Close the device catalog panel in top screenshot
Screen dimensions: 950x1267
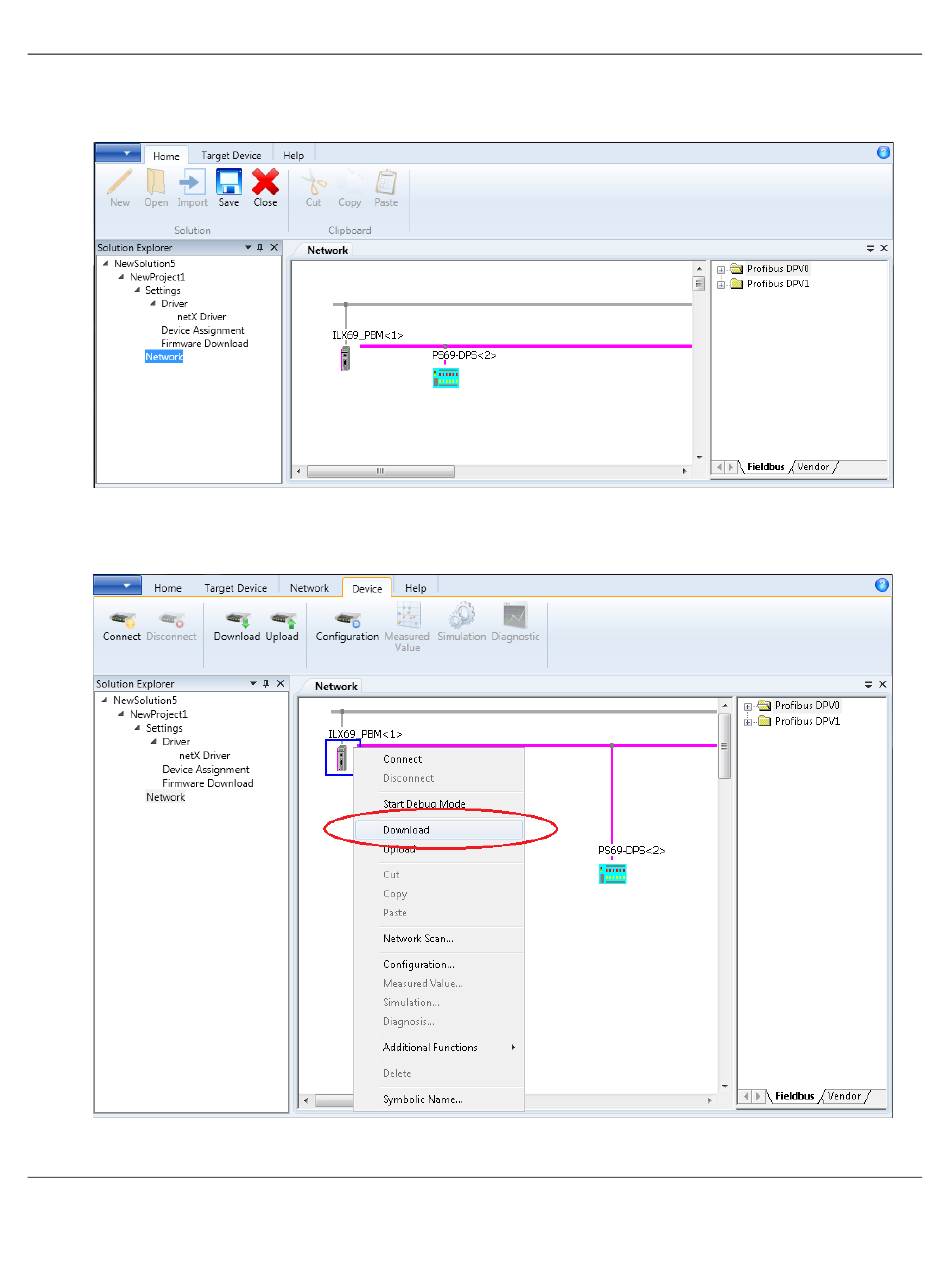point(884,248)
